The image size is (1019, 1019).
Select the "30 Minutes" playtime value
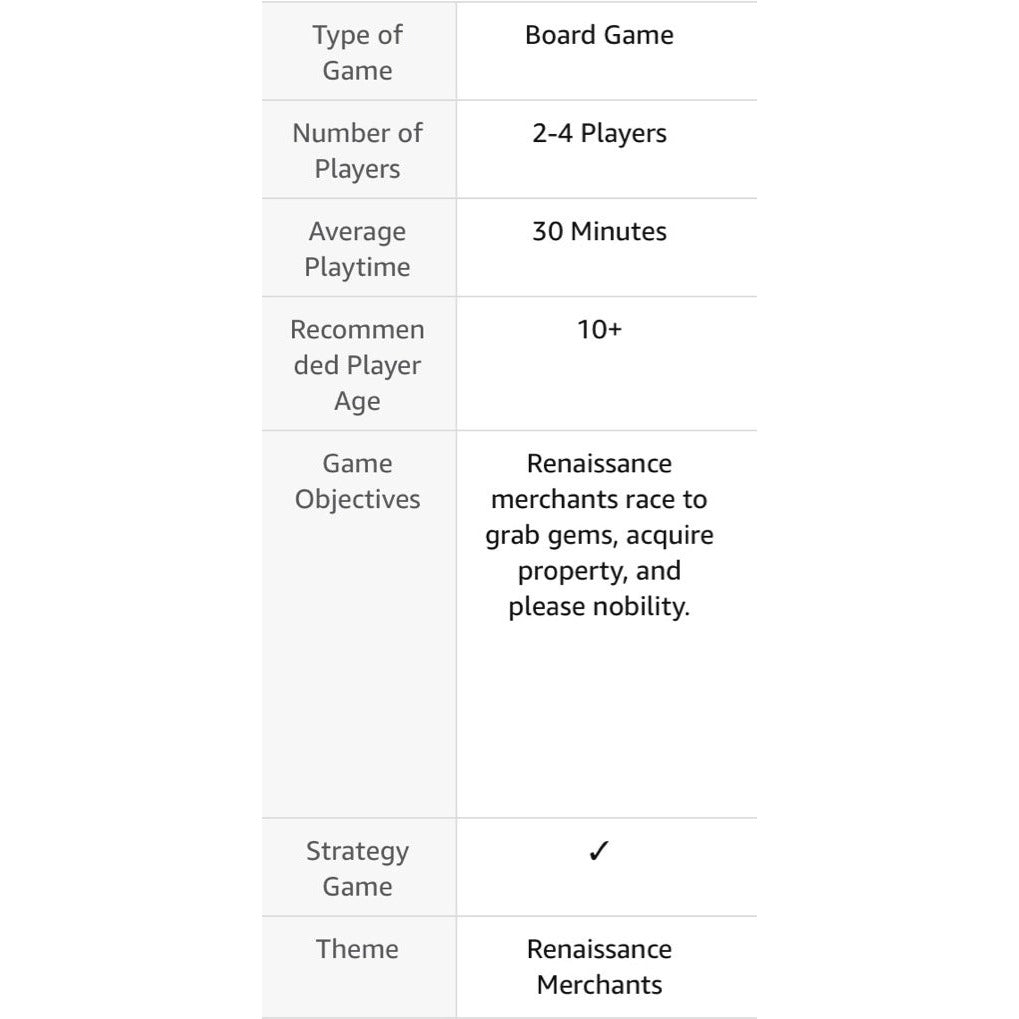(x=599, y=231)
